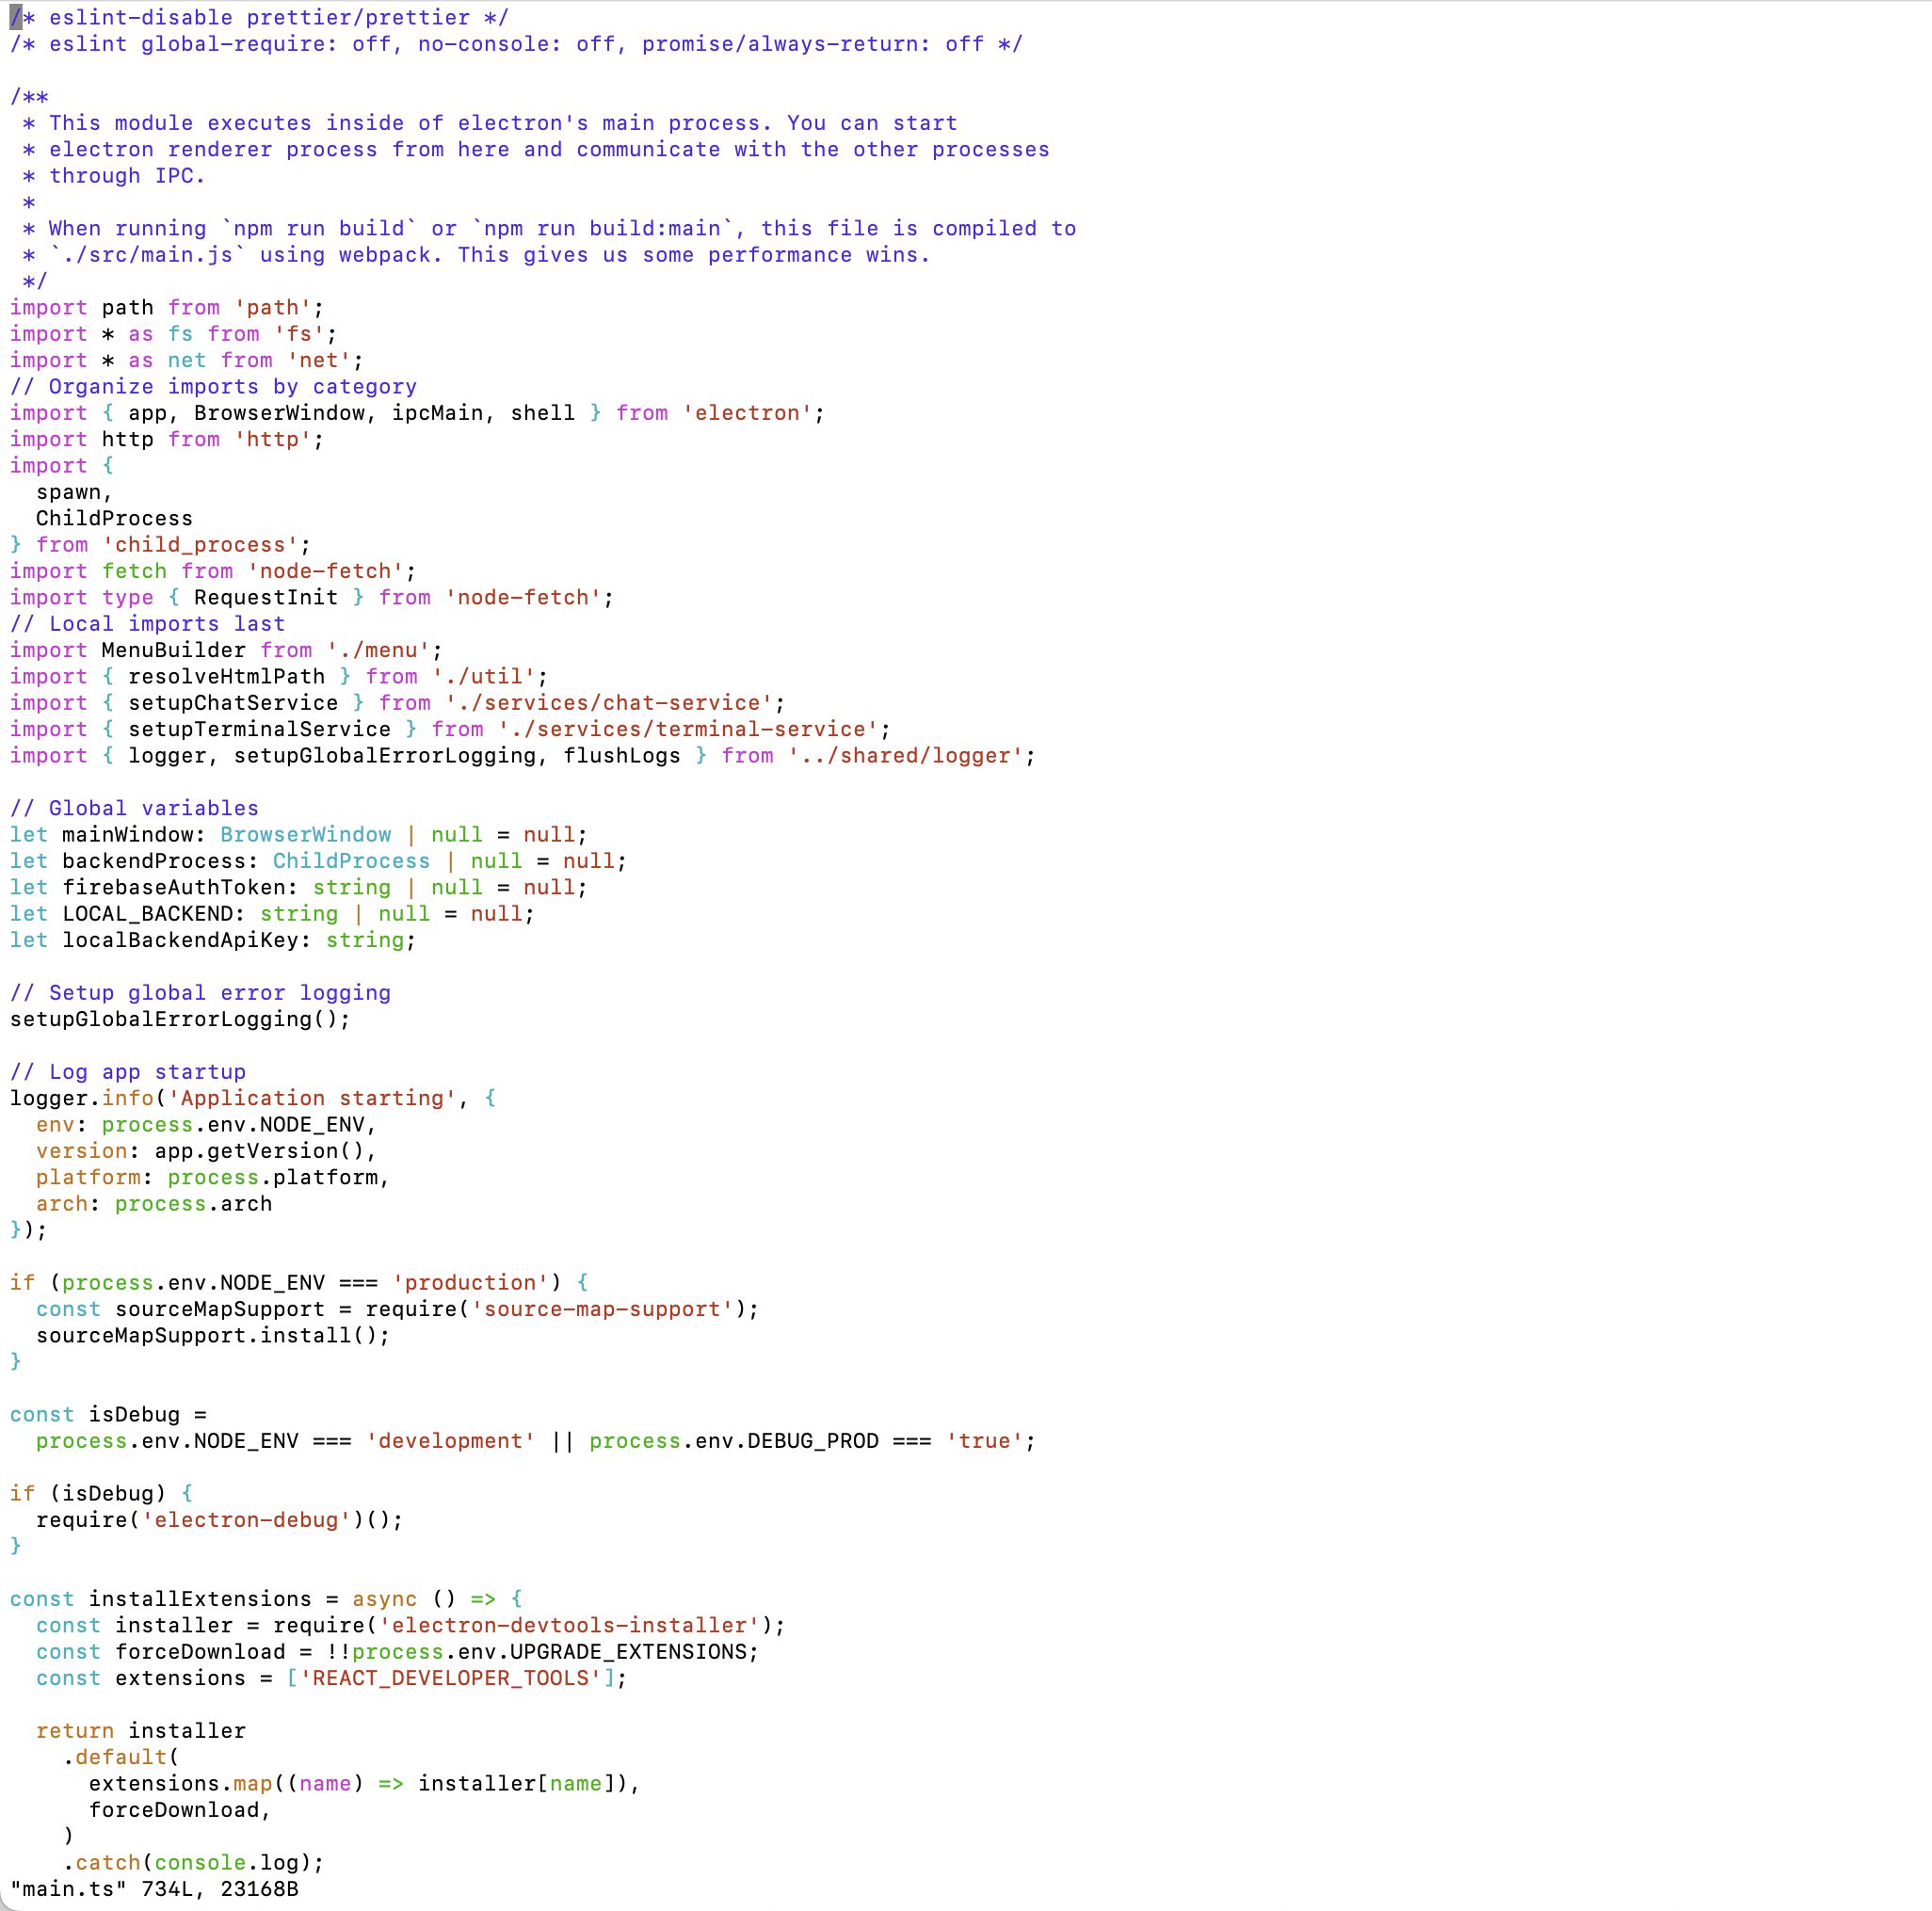This screenshot has height=1911, width=1932.
Task: Click the string 'source-map-support'
Action: point(602,1309)
